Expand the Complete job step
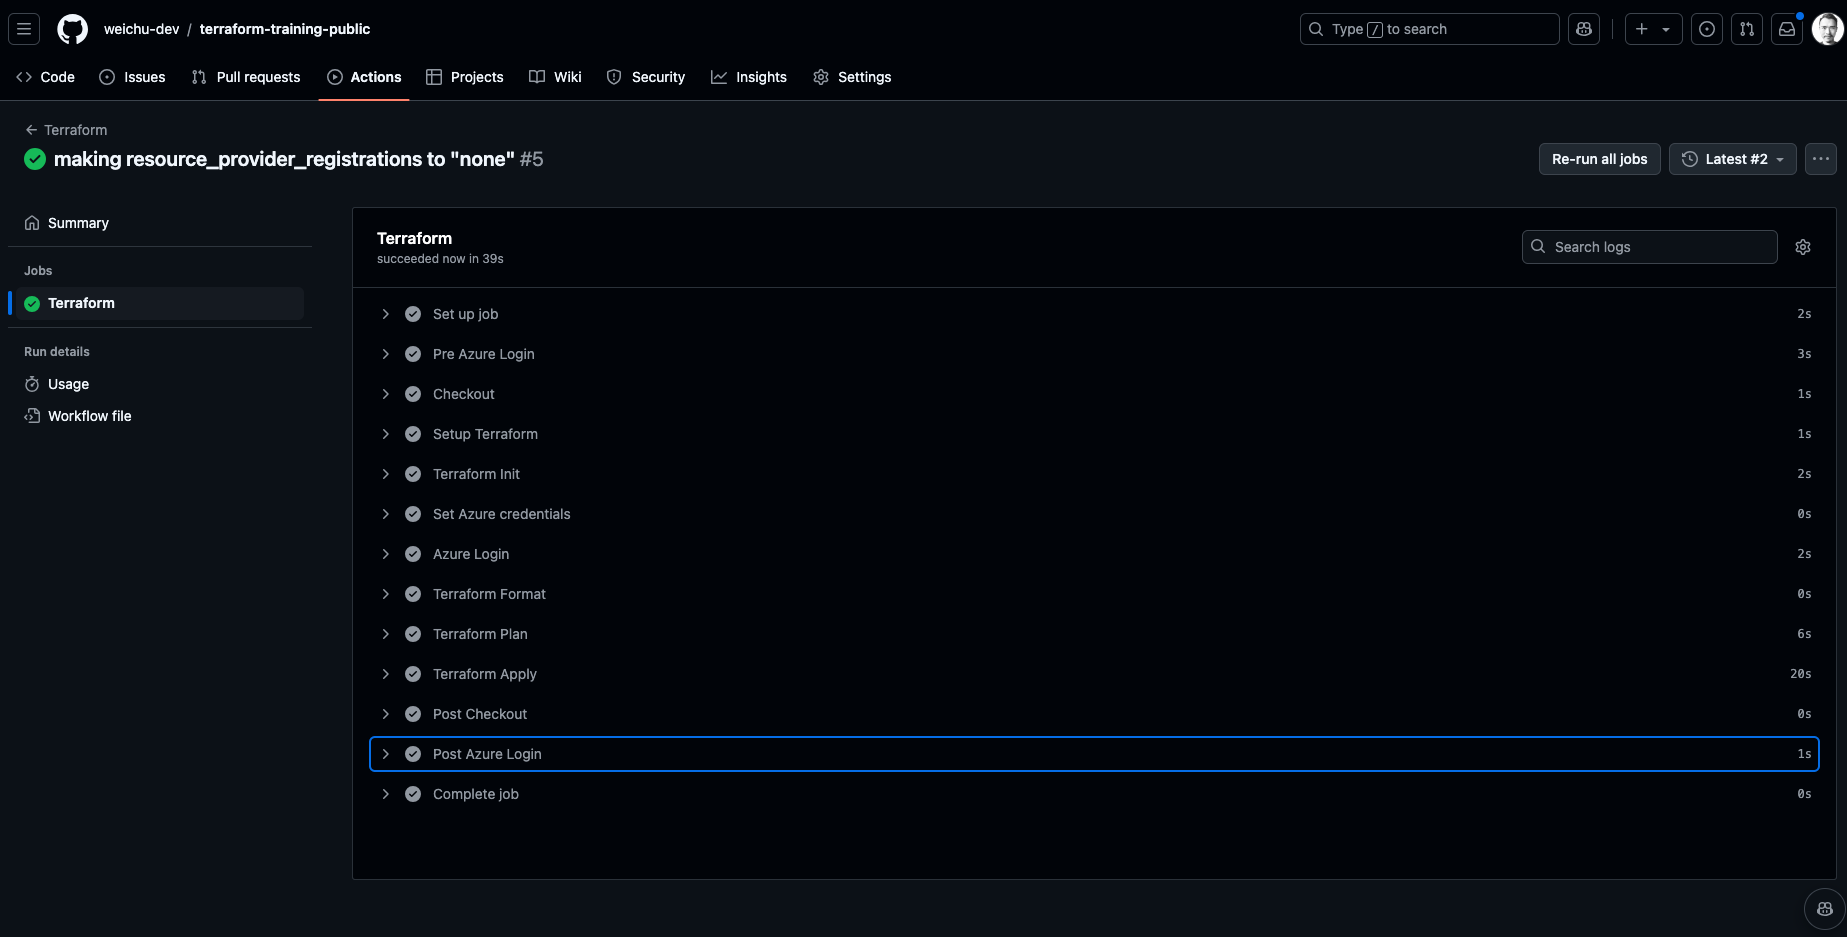Image resolution: width=1847 pixels, height=937 pixels. click(x=1094, y=794)
